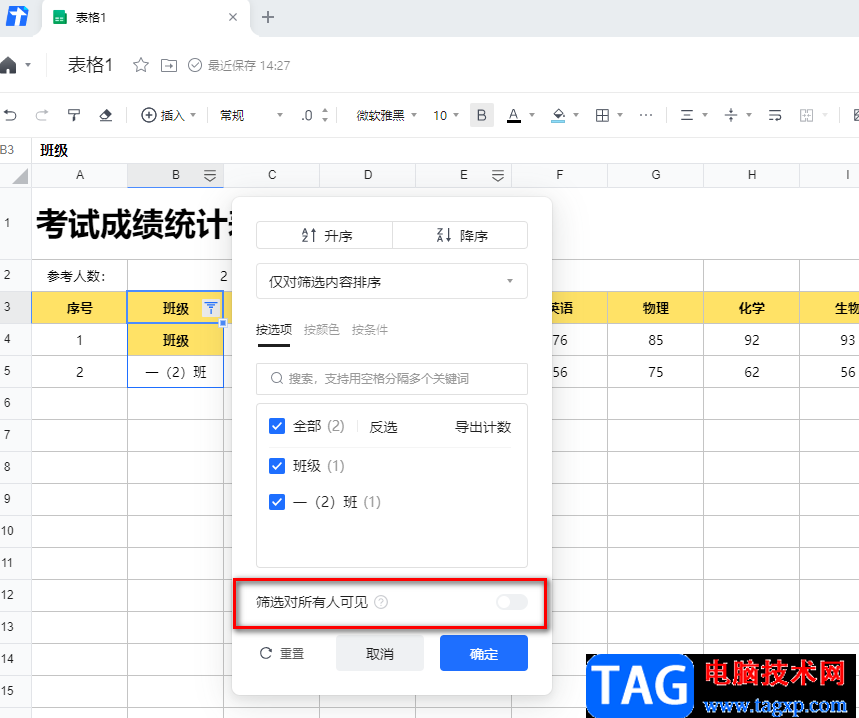
Task: Click the 表格1 document title
Action: tap(90, 65)
